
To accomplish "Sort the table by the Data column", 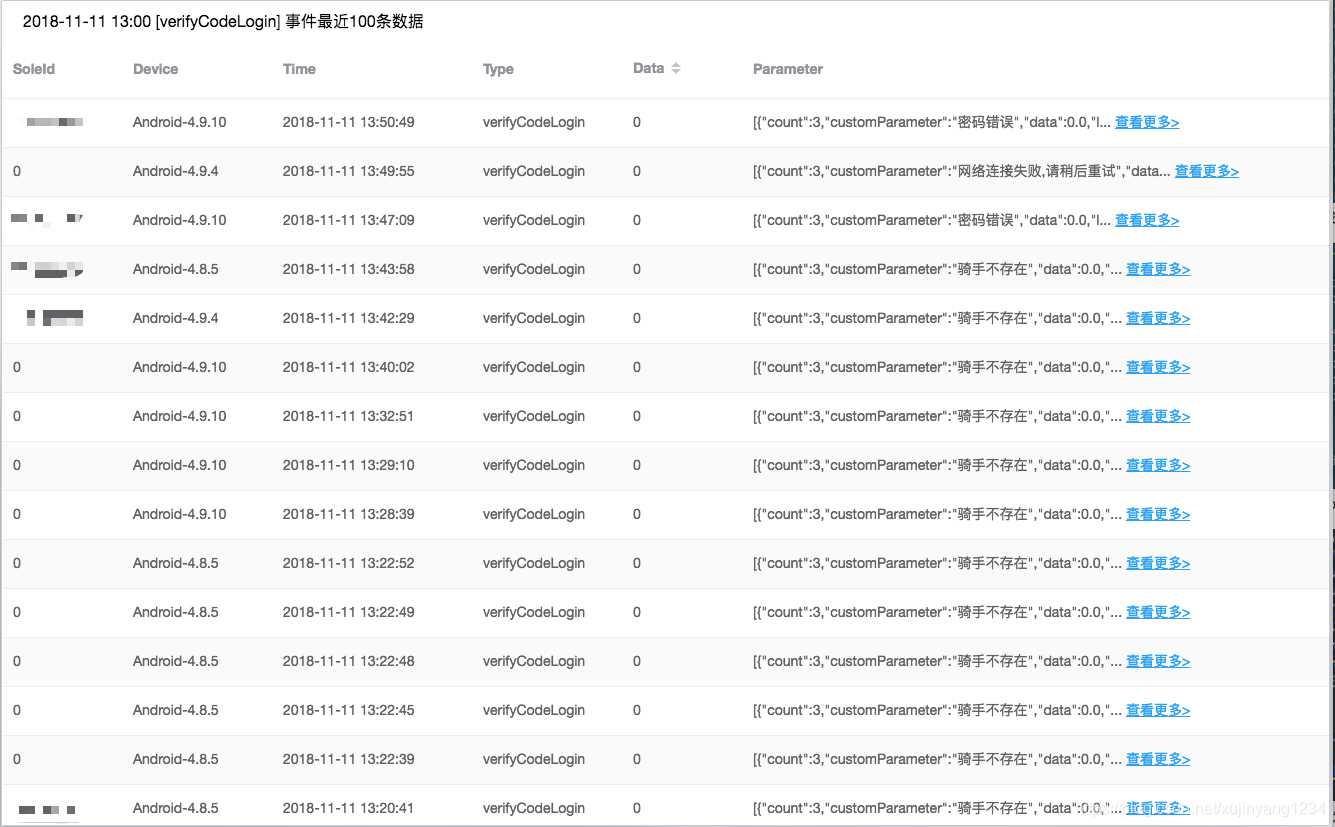I will click(x=676, y=68).
